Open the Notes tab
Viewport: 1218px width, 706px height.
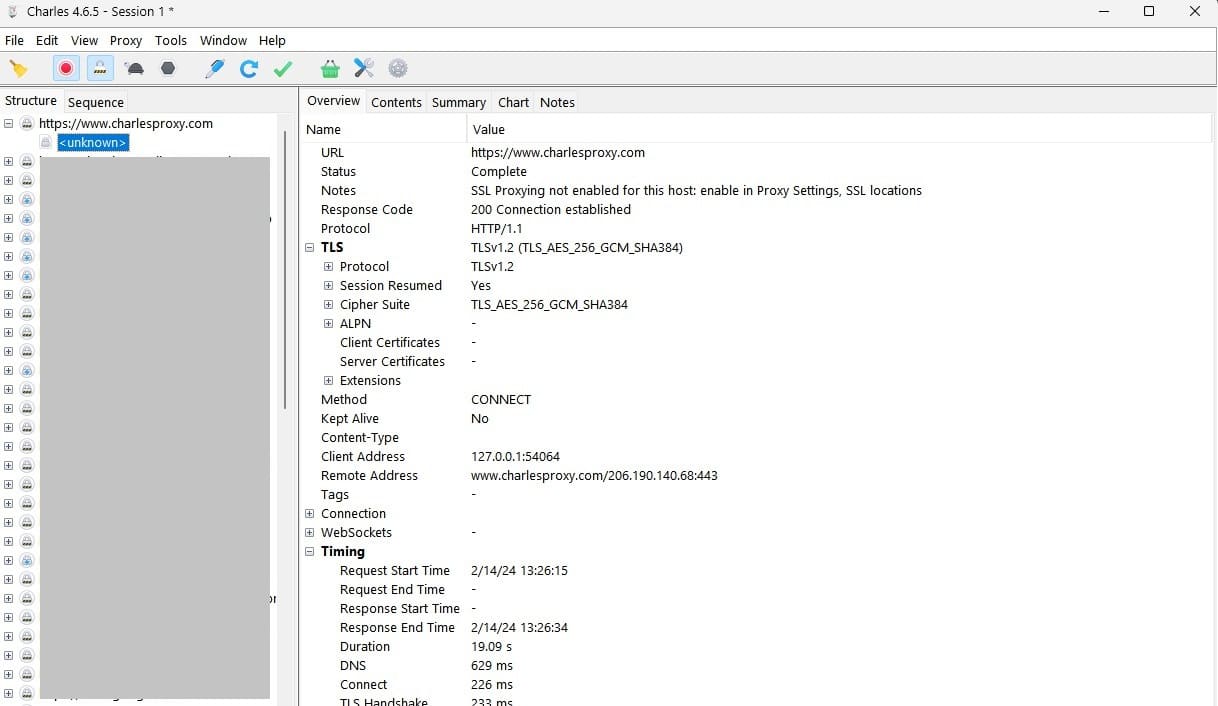(557, 102)
